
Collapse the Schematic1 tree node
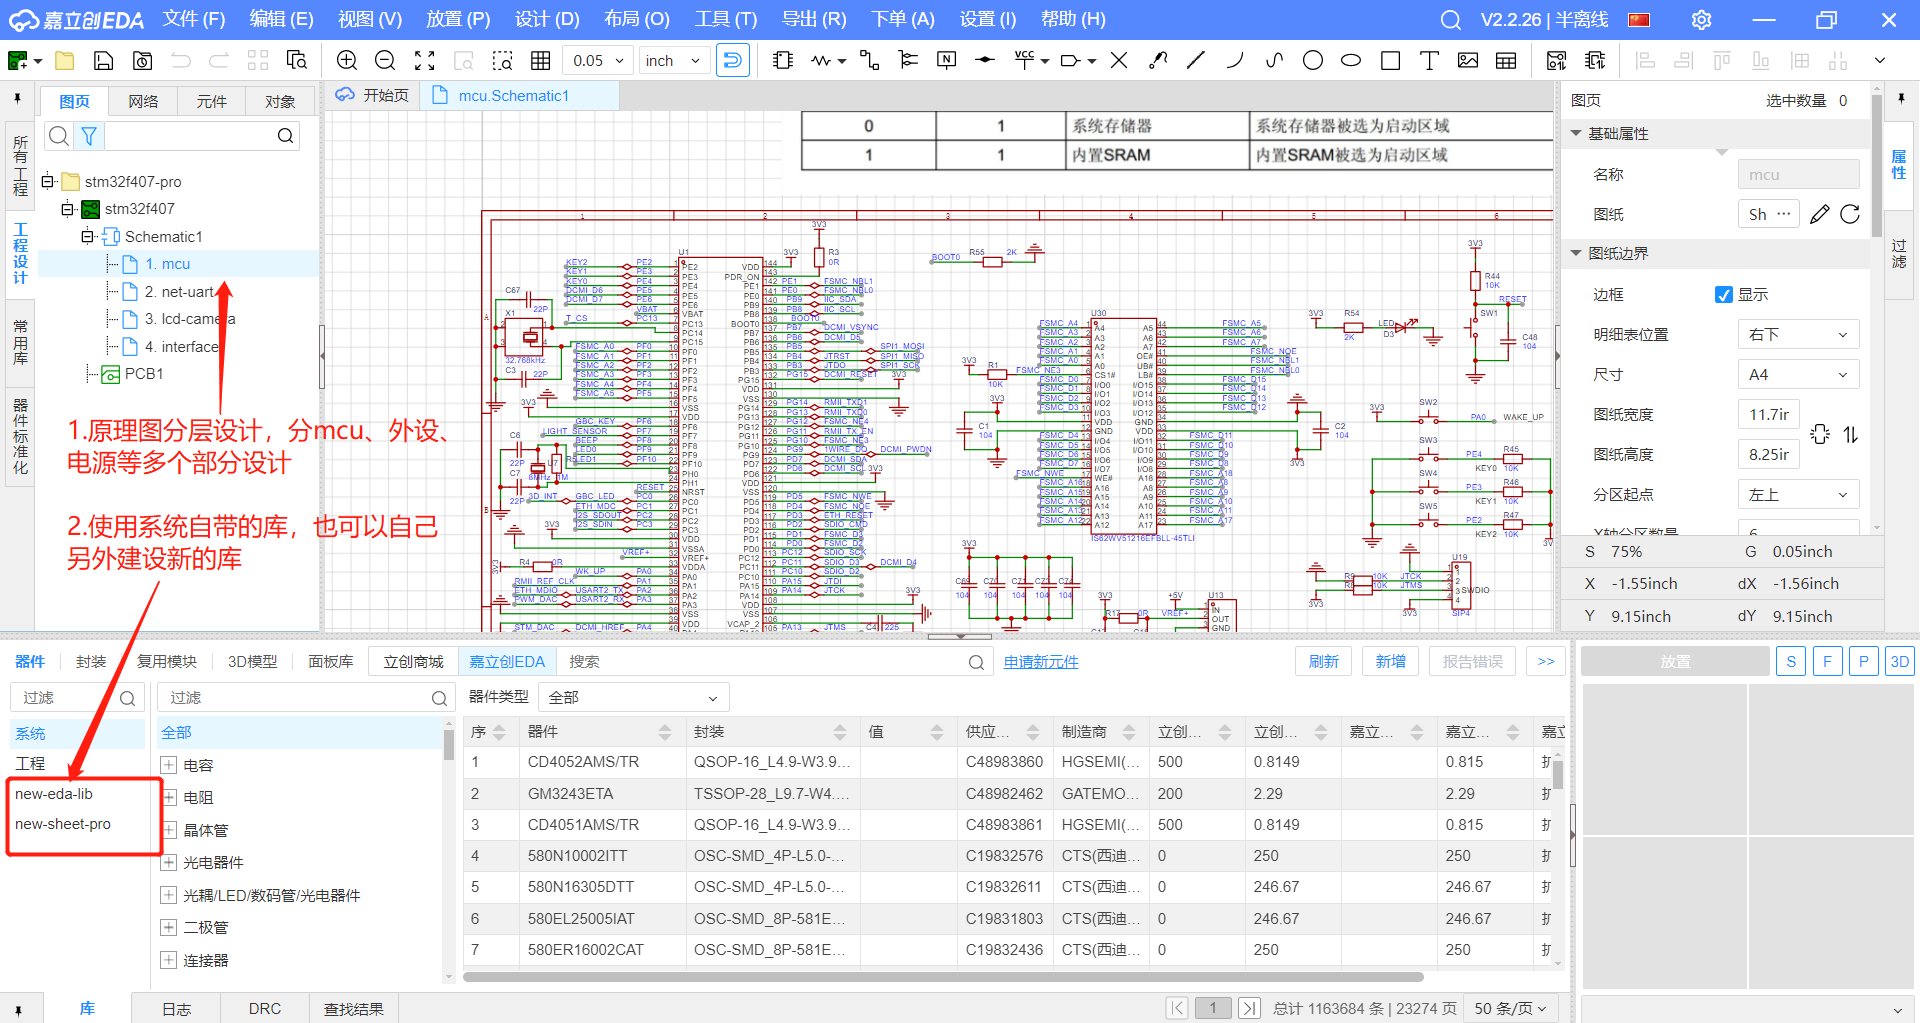click(87, 236)
